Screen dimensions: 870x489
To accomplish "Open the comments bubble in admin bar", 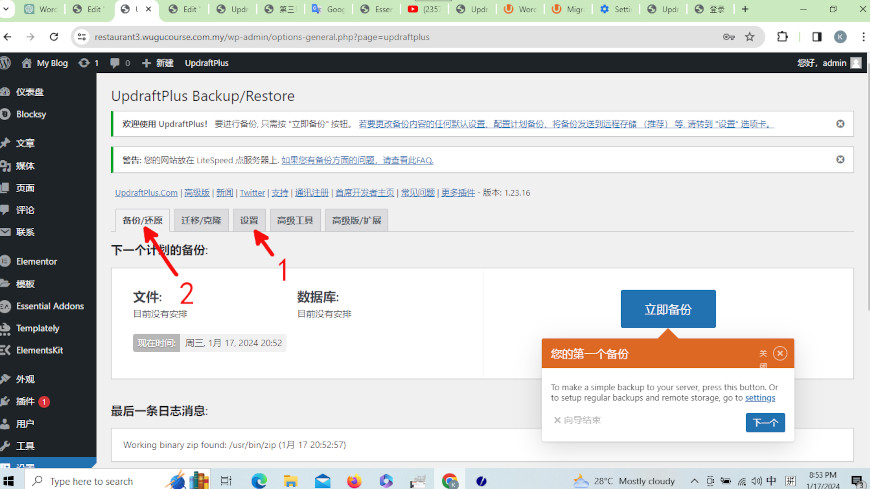I will coord(120,62).
